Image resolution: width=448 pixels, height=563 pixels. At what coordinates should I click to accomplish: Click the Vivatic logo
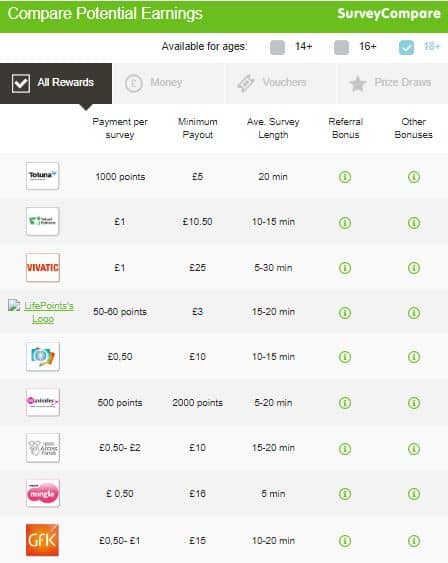pyautogui.click(x=42, y=268)
